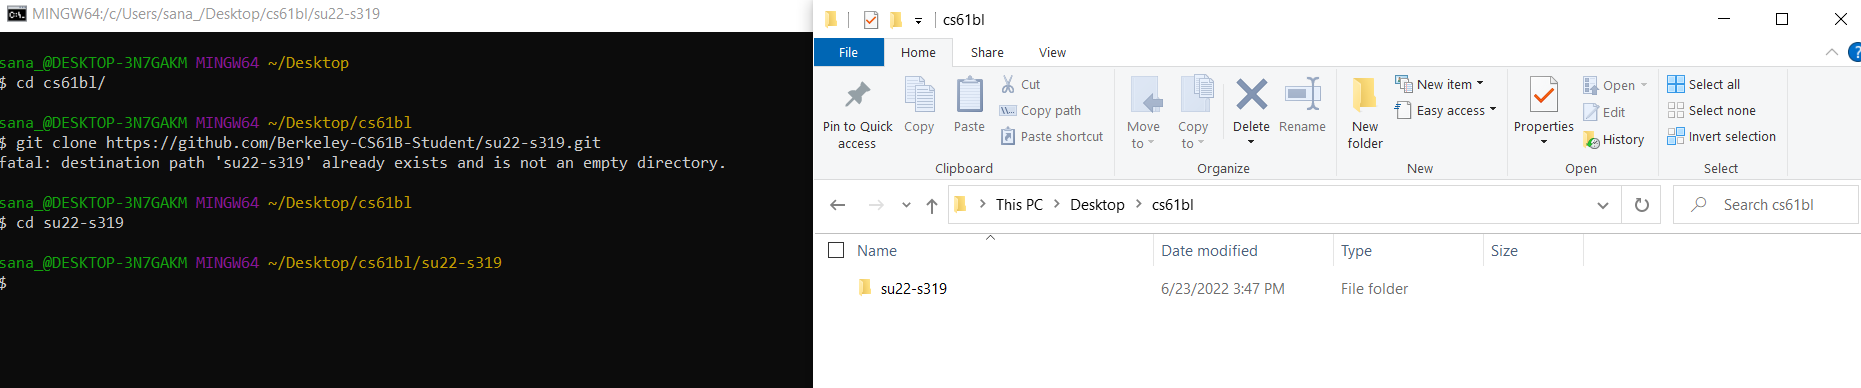This screenshot has height=388, width=1861.
Task: Open the File menu tab
Action: pos(848,53)
